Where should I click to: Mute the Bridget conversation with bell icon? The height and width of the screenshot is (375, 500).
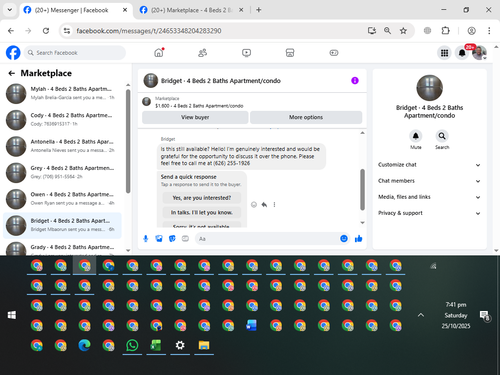tap(416, 136)
